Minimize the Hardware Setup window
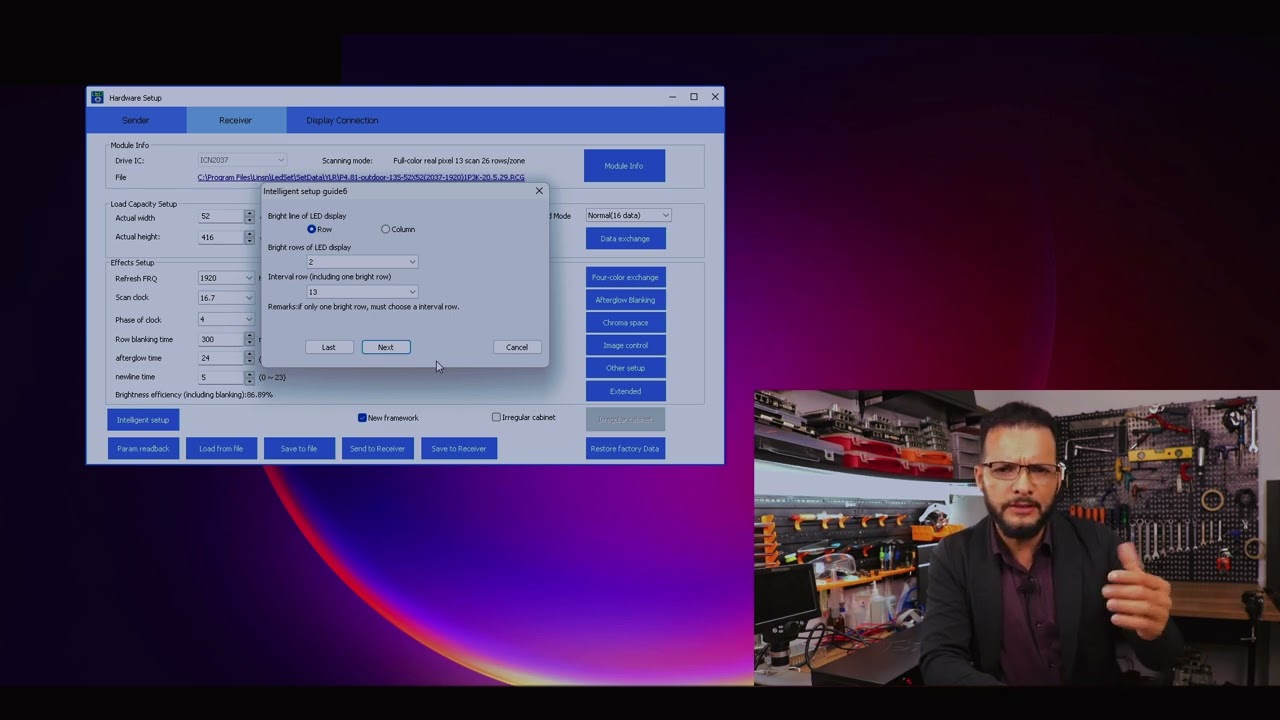Screen dimensions: 1280x720 pos(672,97)
